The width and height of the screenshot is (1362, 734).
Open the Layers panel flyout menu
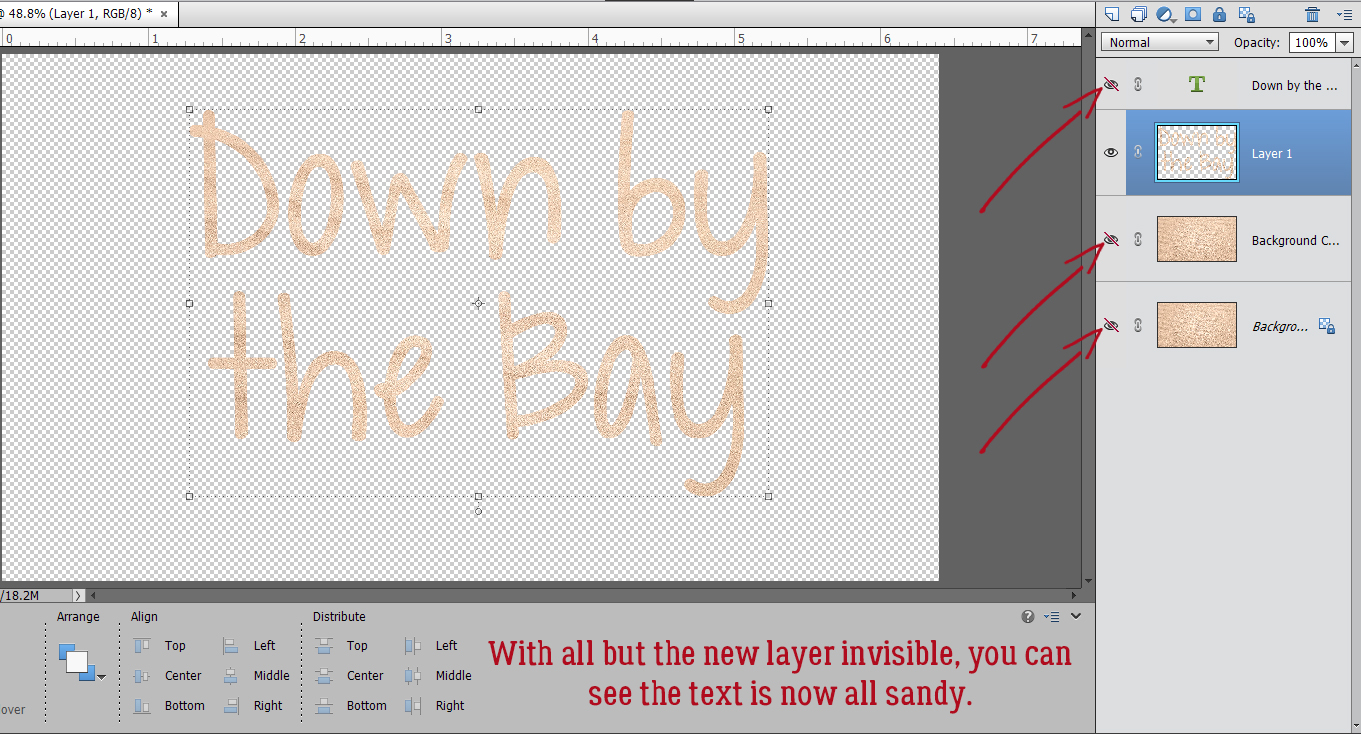(1343, 14)
